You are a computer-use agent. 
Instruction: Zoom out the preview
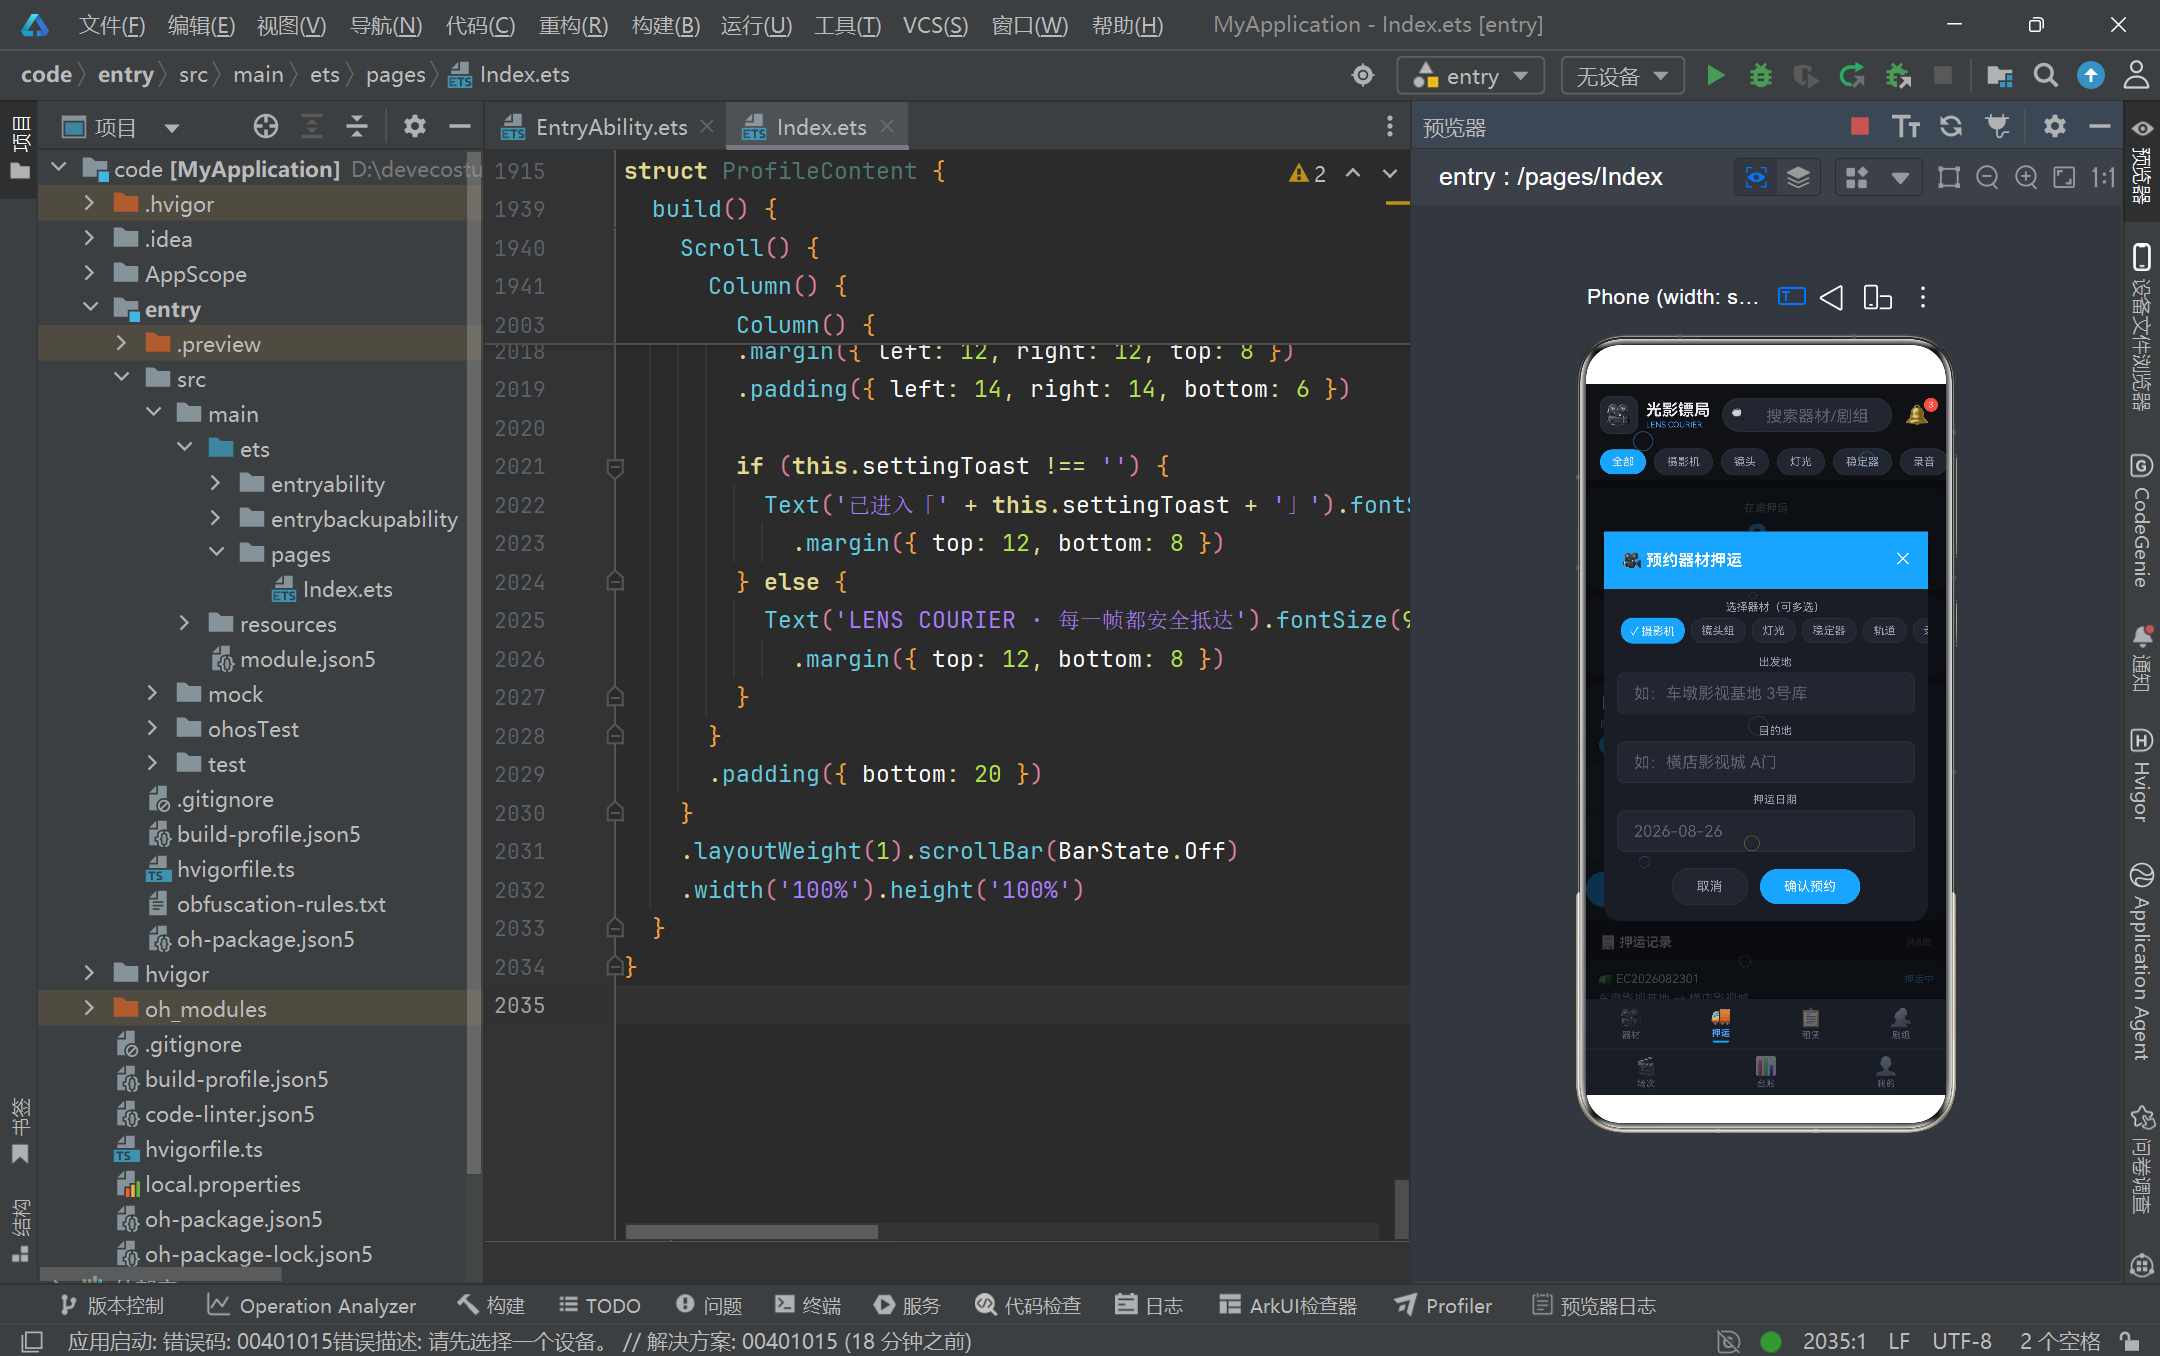tap(1987, 177)
